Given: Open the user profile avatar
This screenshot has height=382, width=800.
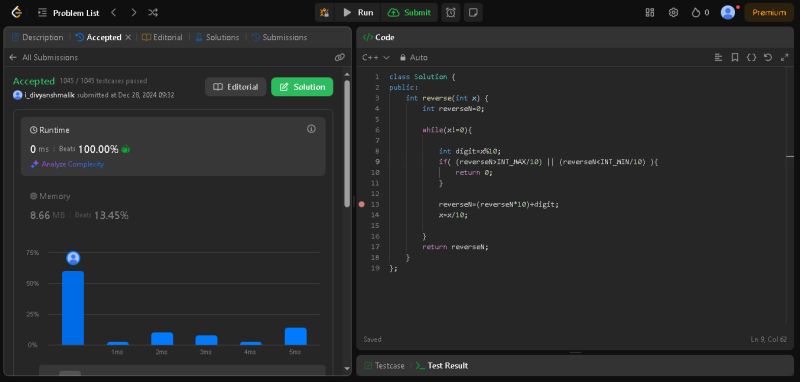Looking at the screenshot, I should coord(728,13).
